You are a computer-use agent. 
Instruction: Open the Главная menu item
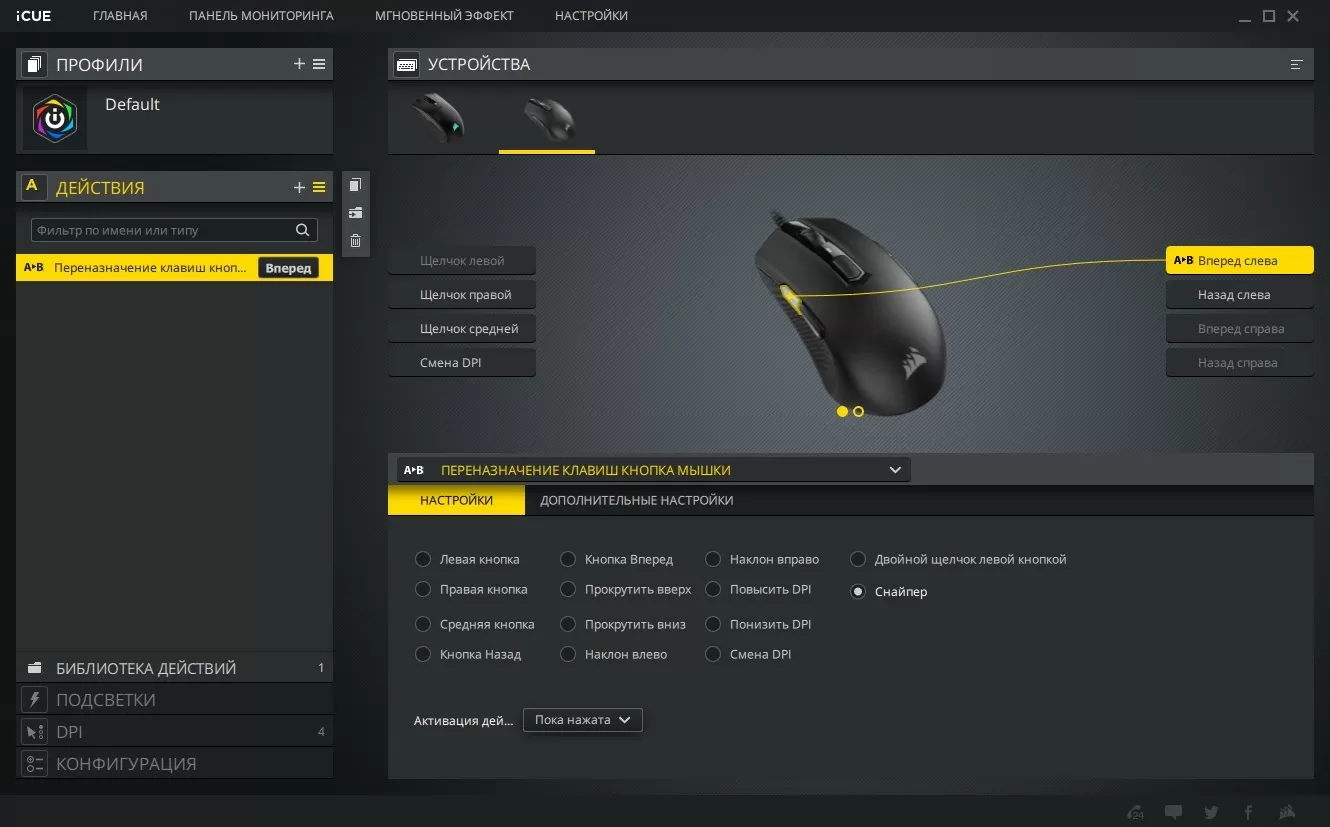click(x=120, y=16)
